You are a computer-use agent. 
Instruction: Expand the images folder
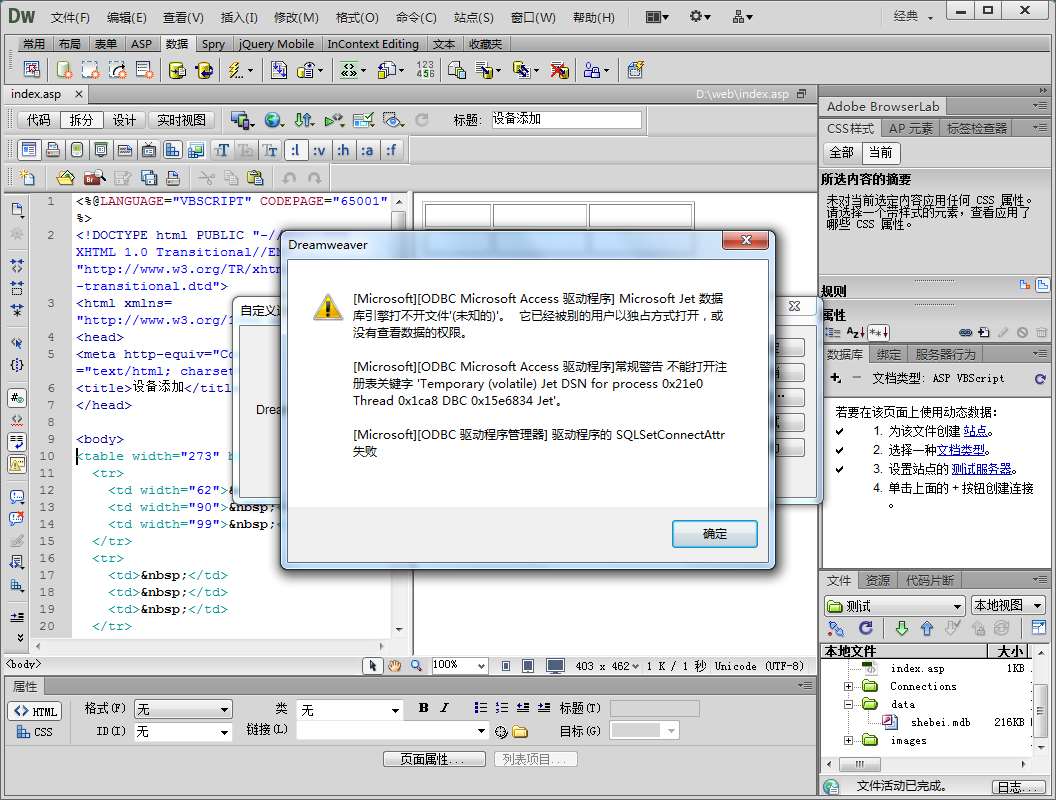(849, 741)
